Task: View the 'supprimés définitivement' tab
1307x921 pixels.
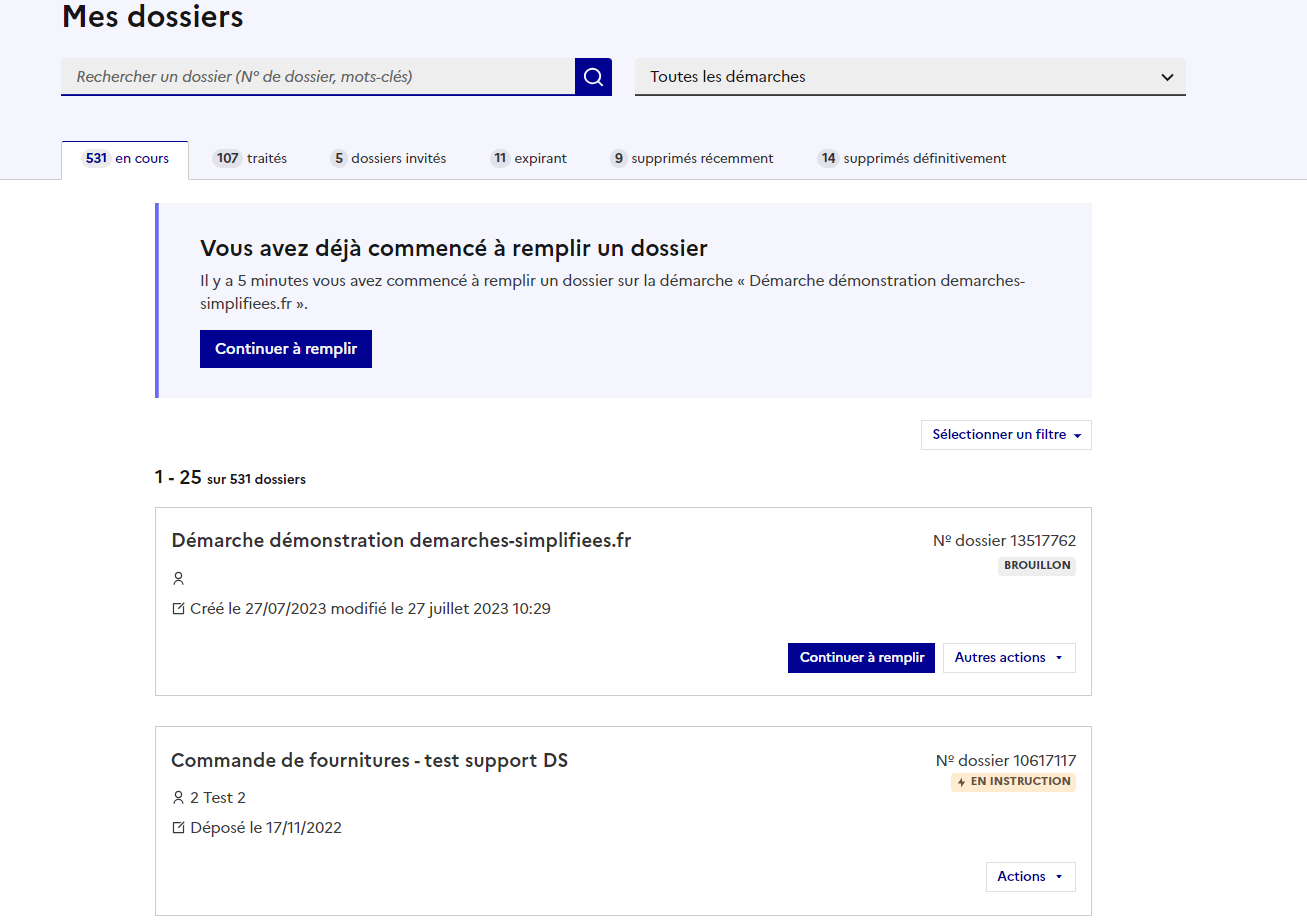Action: click(912, 159)
